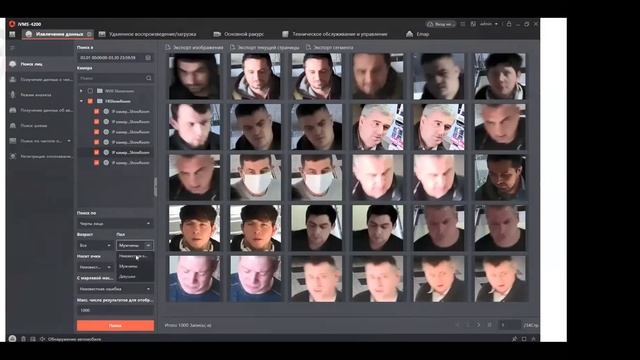Click the trash icon in status bar

pos(23,339)
